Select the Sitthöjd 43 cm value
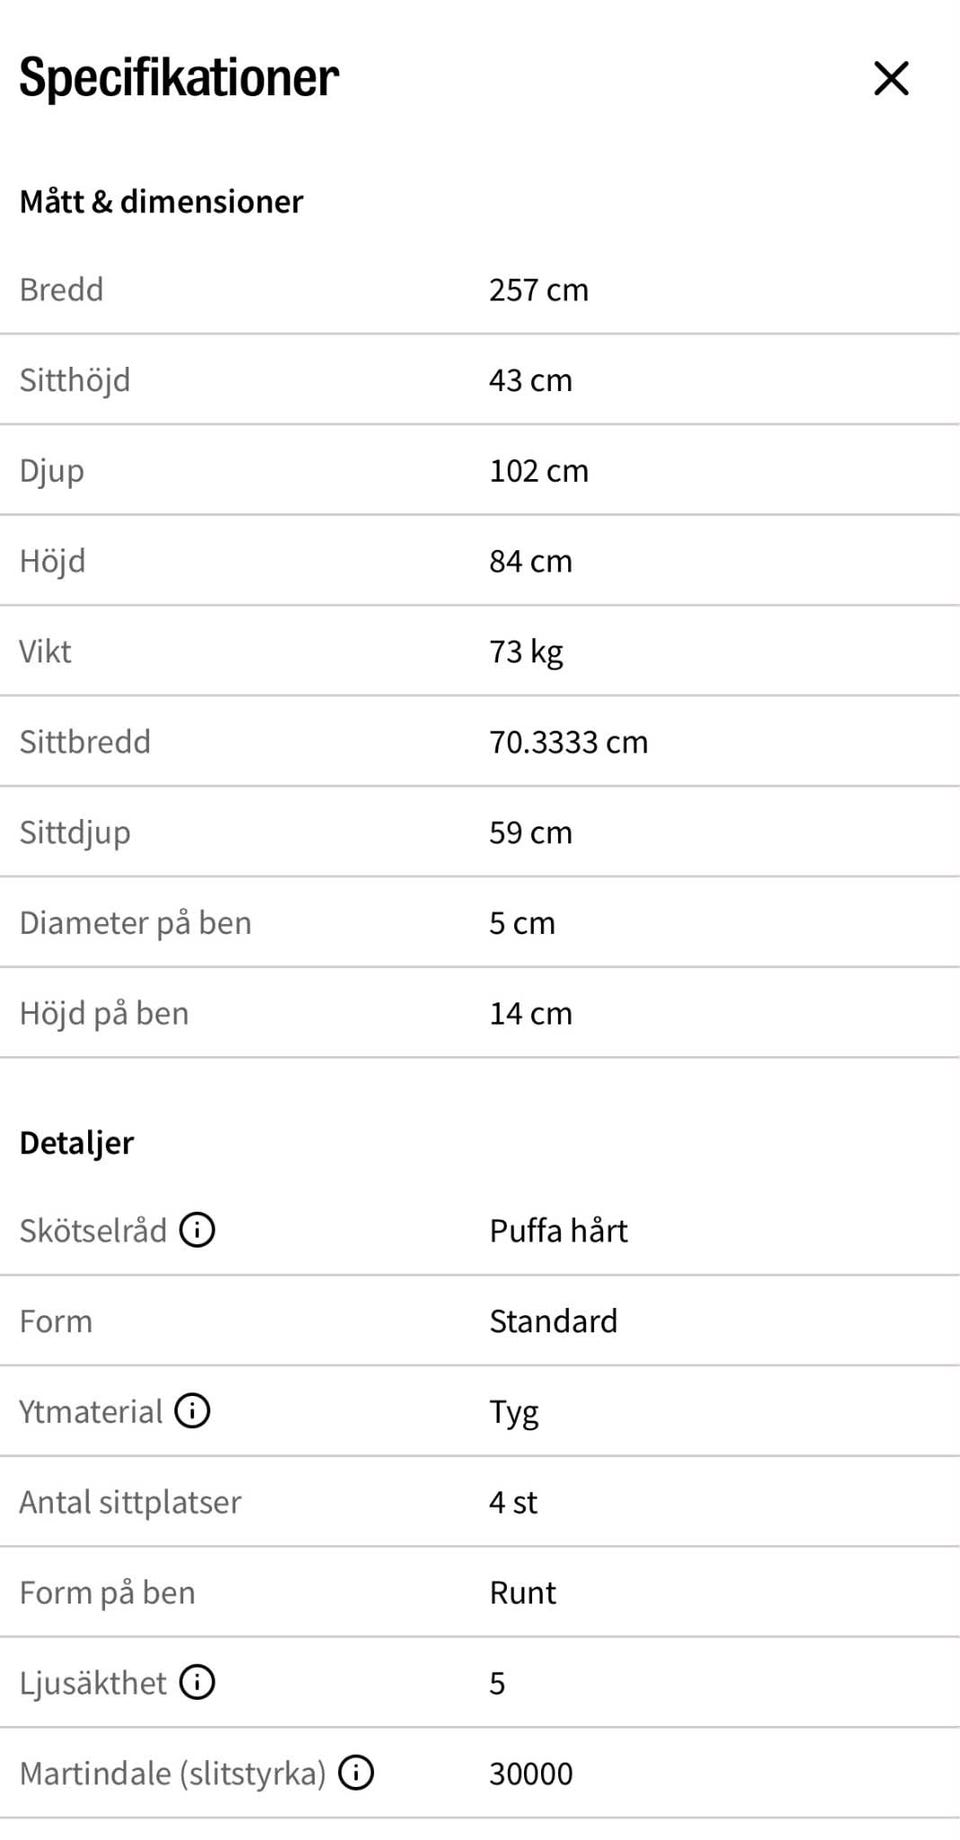 coord(530,380)
